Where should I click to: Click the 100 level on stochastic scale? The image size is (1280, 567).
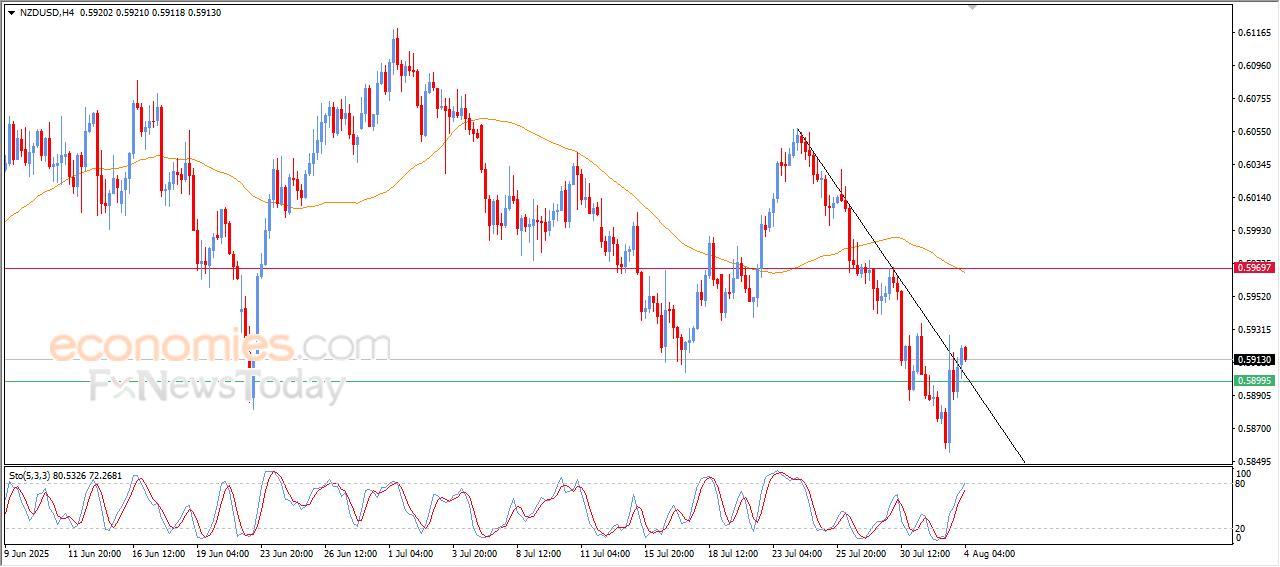(1244, 474)
